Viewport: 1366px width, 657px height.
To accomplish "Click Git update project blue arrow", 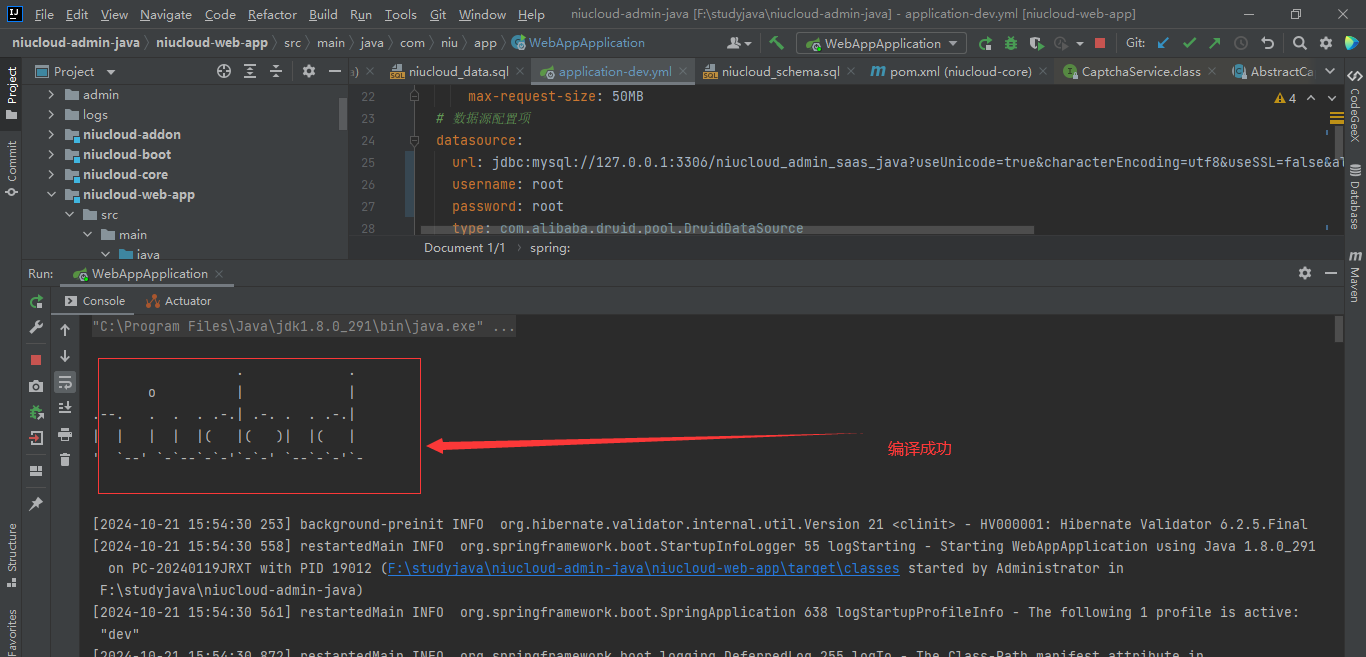I will point(1163,43).
